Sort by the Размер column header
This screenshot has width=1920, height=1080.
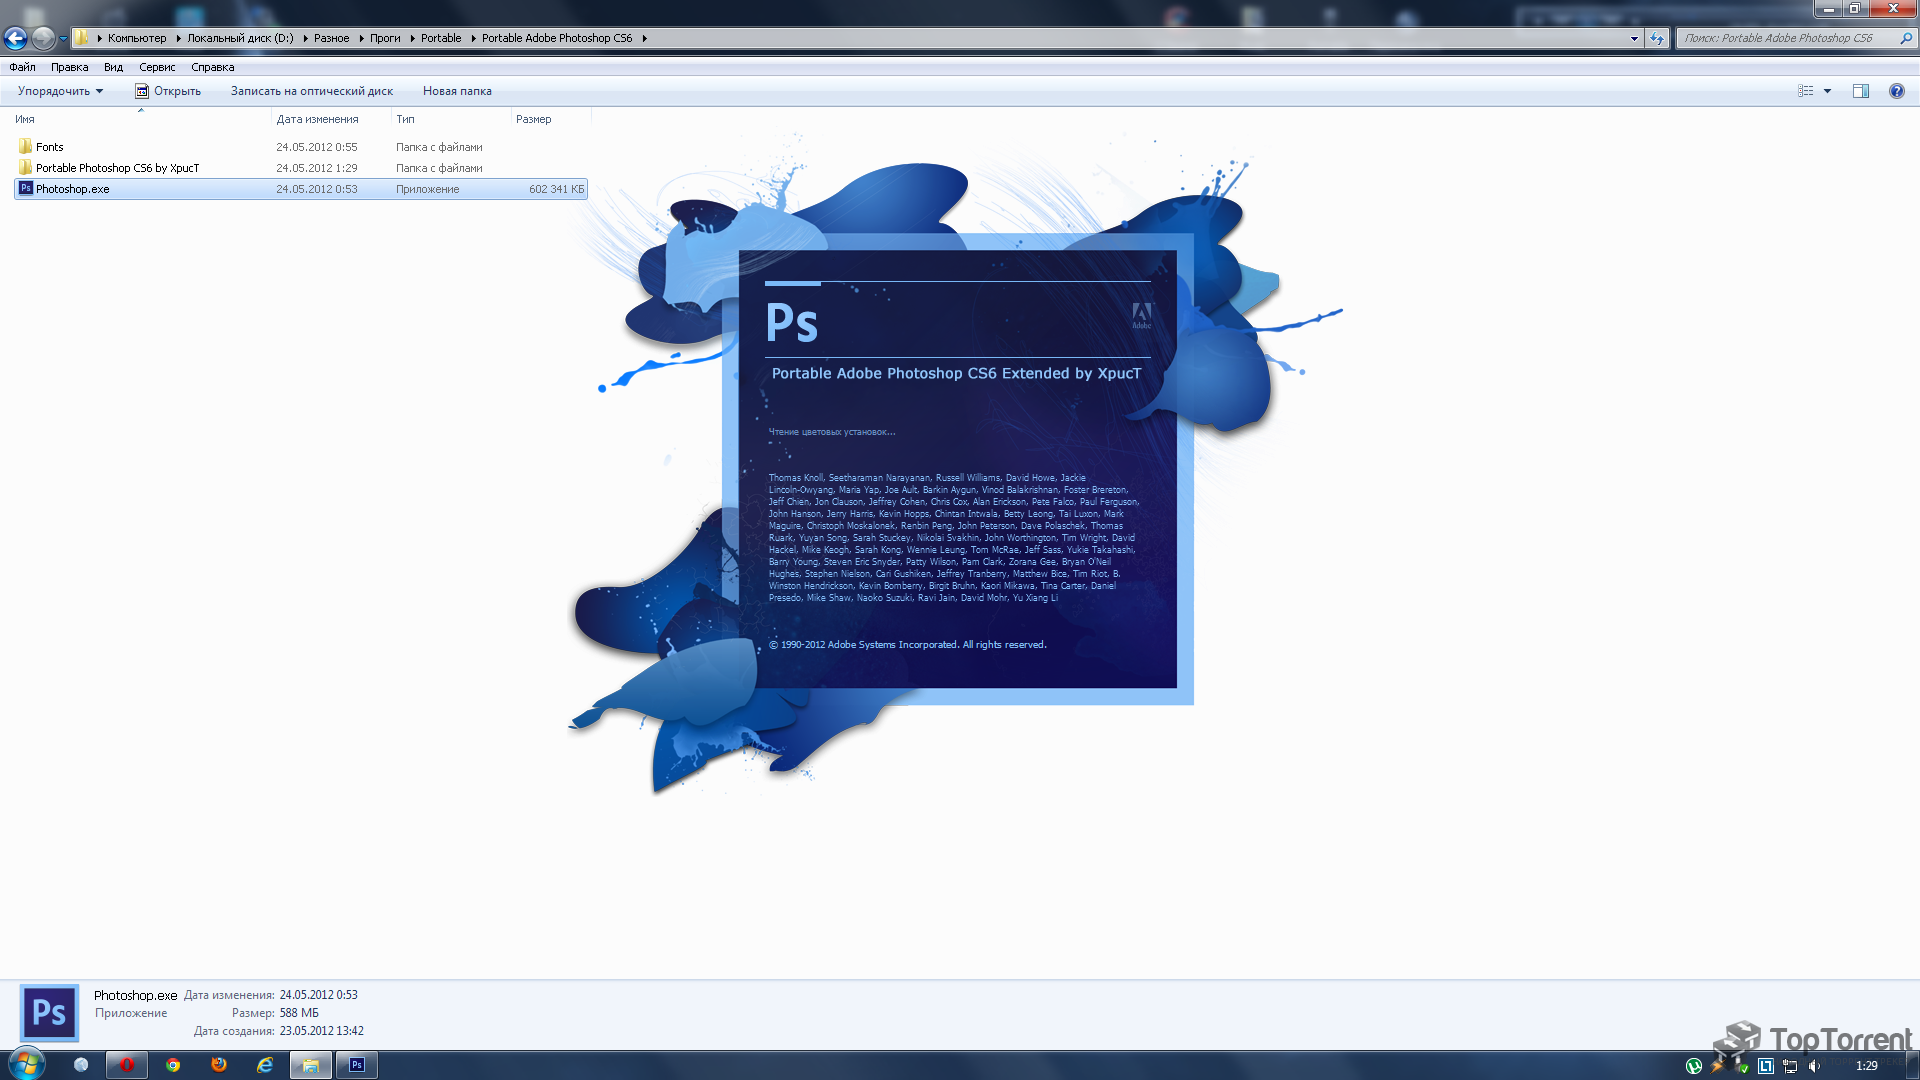coord(551,119)
